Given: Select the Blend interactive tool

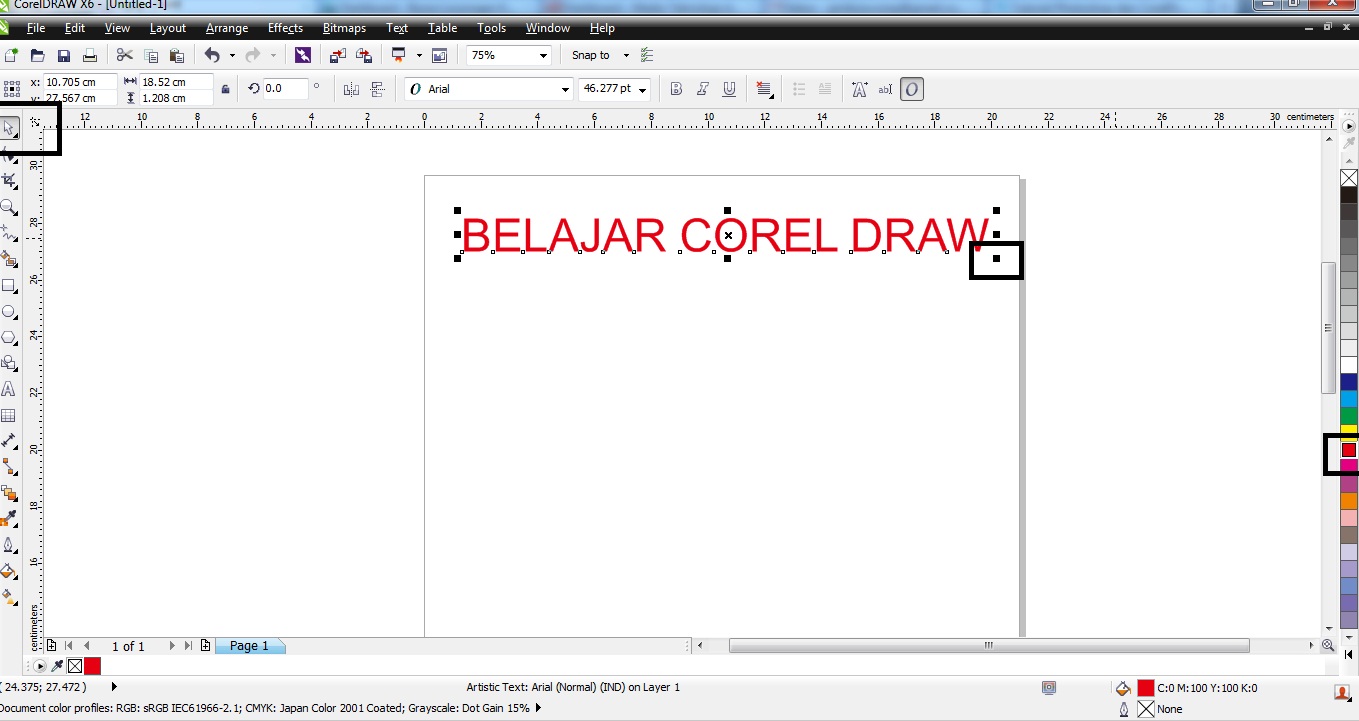Looking at the screenshot, I should click(9, 493).
